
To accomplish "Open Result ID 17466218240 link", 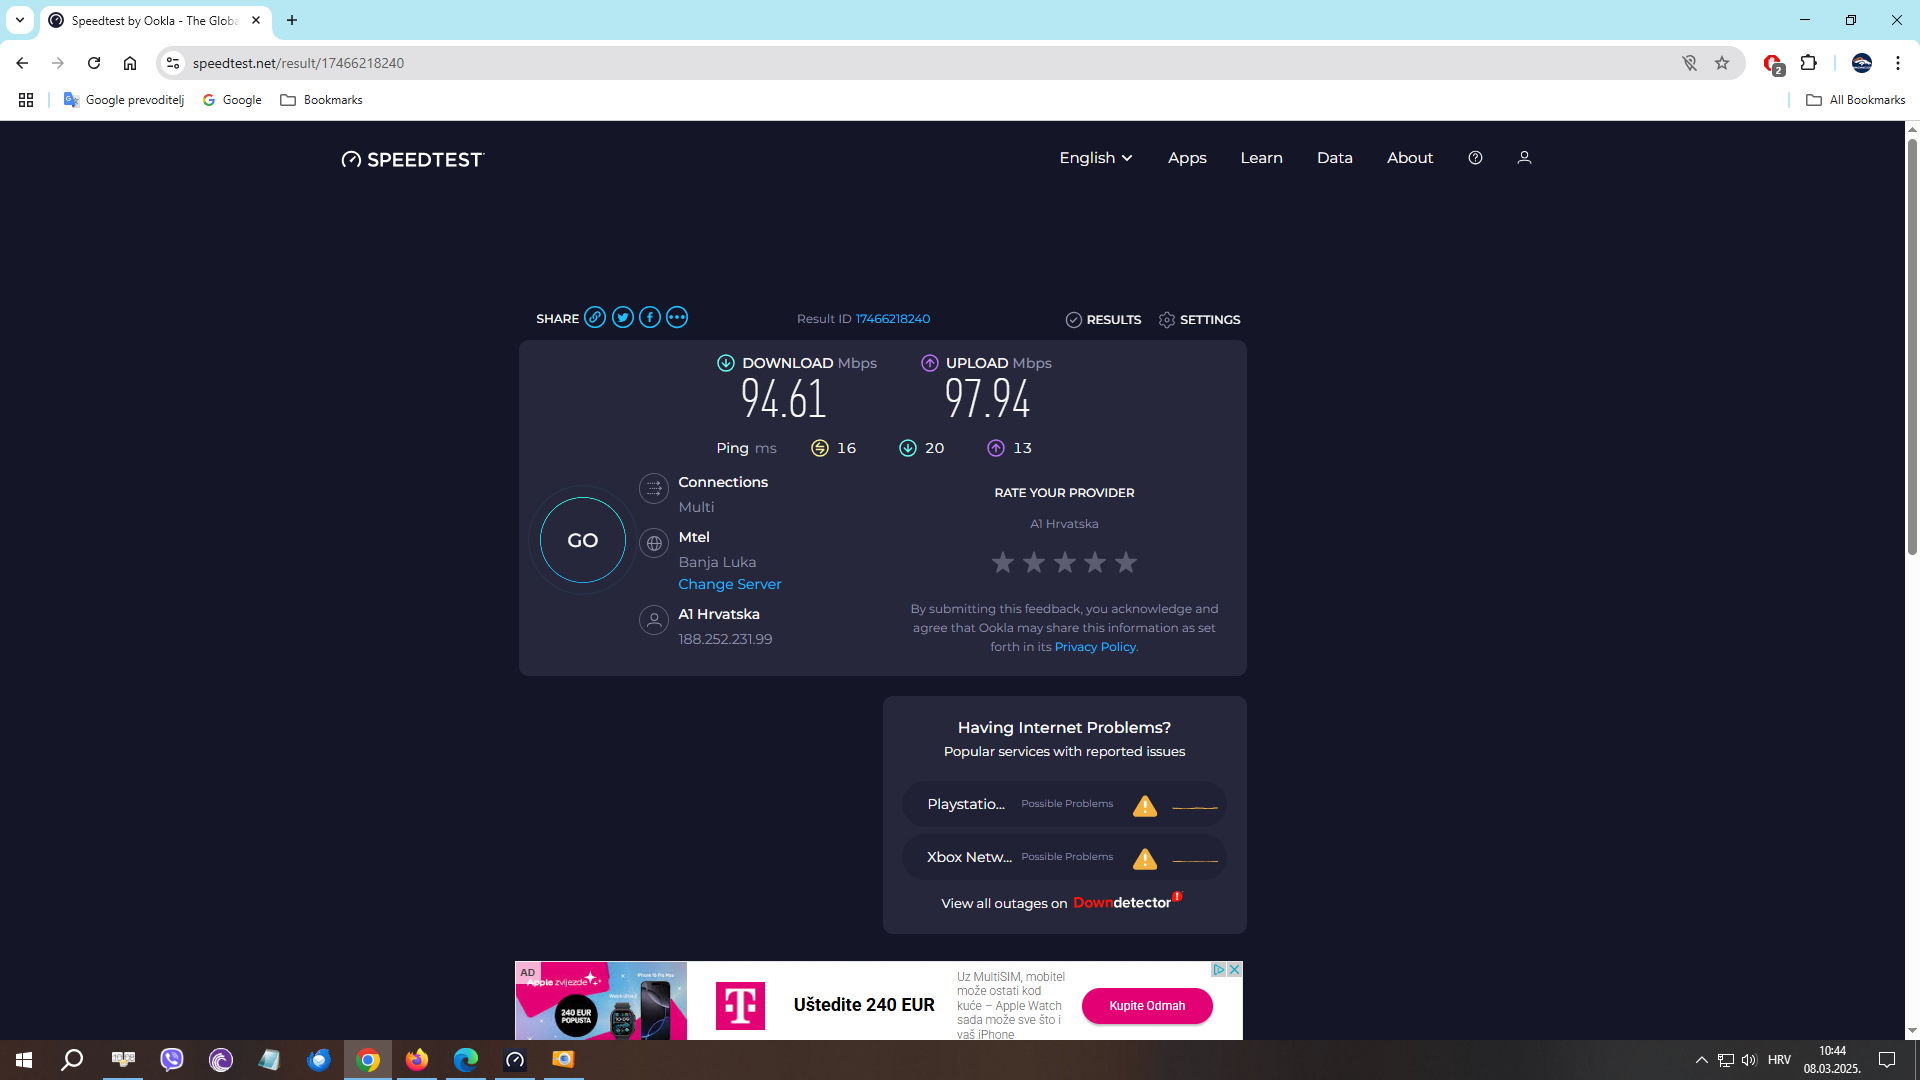I will (893, 319).
